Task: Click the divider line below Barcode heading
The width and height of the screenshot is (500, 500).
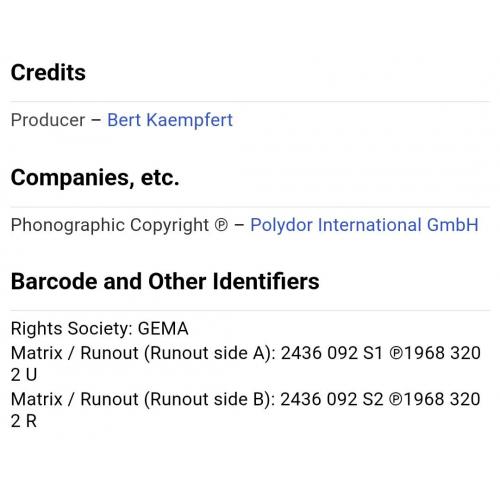Action: 250,310
